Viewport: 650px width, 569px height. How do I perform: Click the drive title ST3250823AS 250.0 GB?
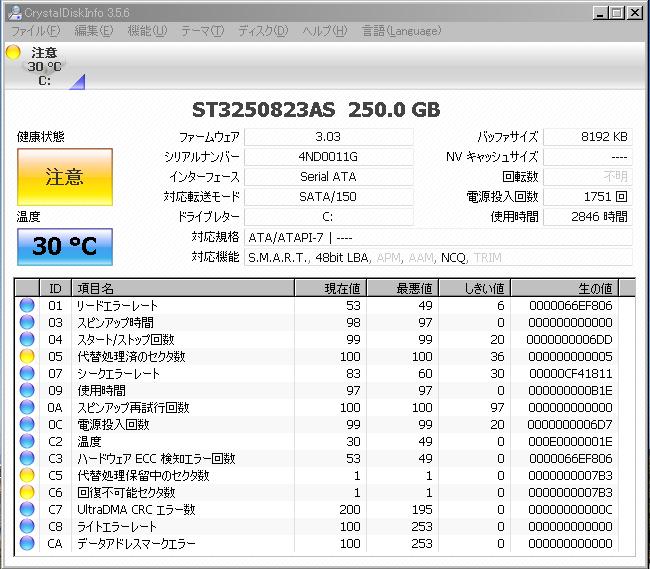point(316,110)
